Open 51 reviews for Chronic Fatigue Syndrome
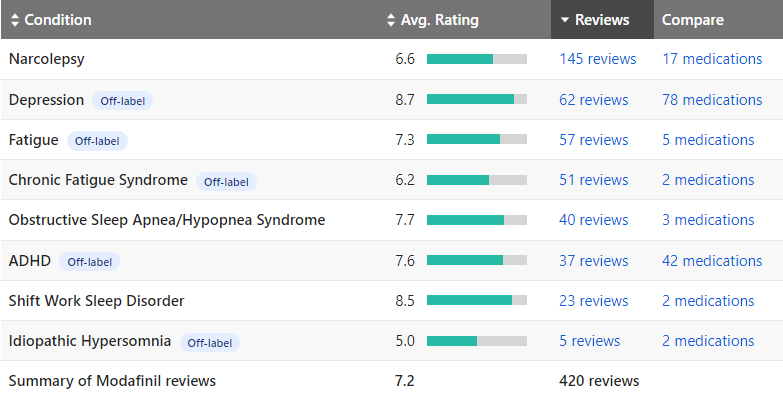Image resolution: width=783 pixels, height=419 pixels. pos(593,180)
